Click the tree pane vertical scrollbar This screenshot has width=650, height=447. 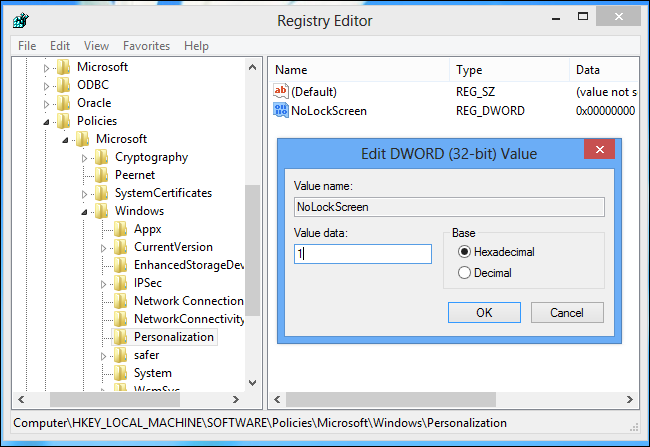[252, 250]
